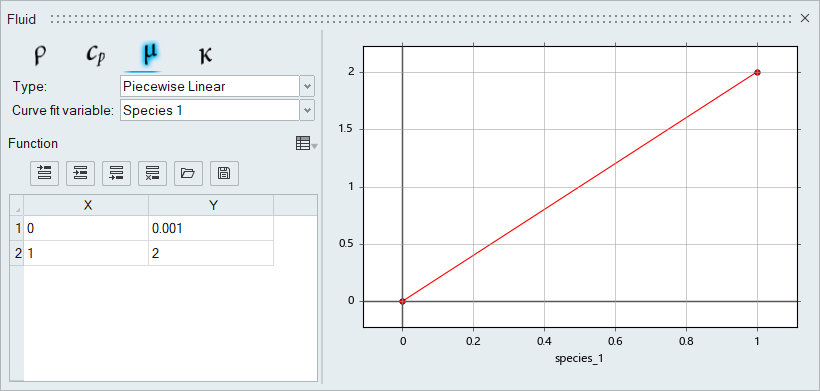This screenshot has width=820, height=391.
Task: Select the X cell in row 2
Action: click(86, 254)
